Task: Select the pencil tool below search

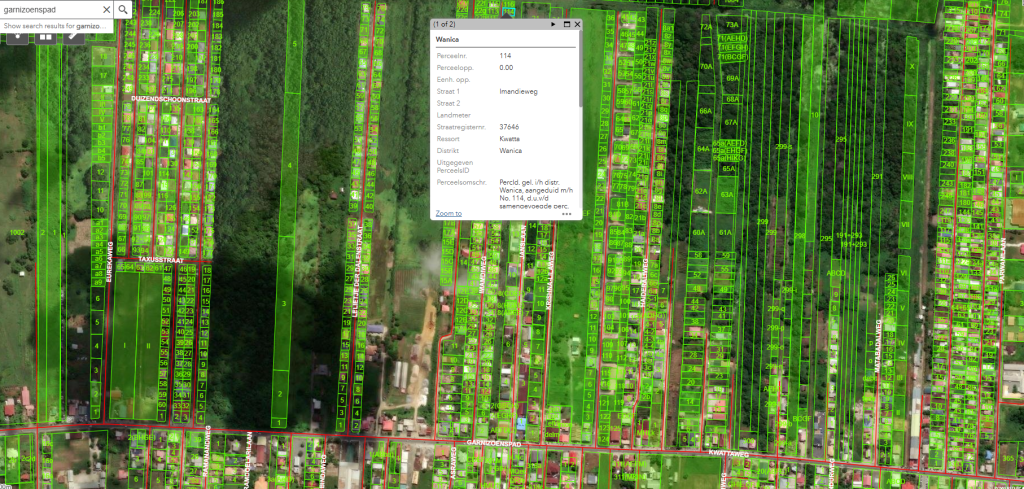Action: click(x=74, y=36)
